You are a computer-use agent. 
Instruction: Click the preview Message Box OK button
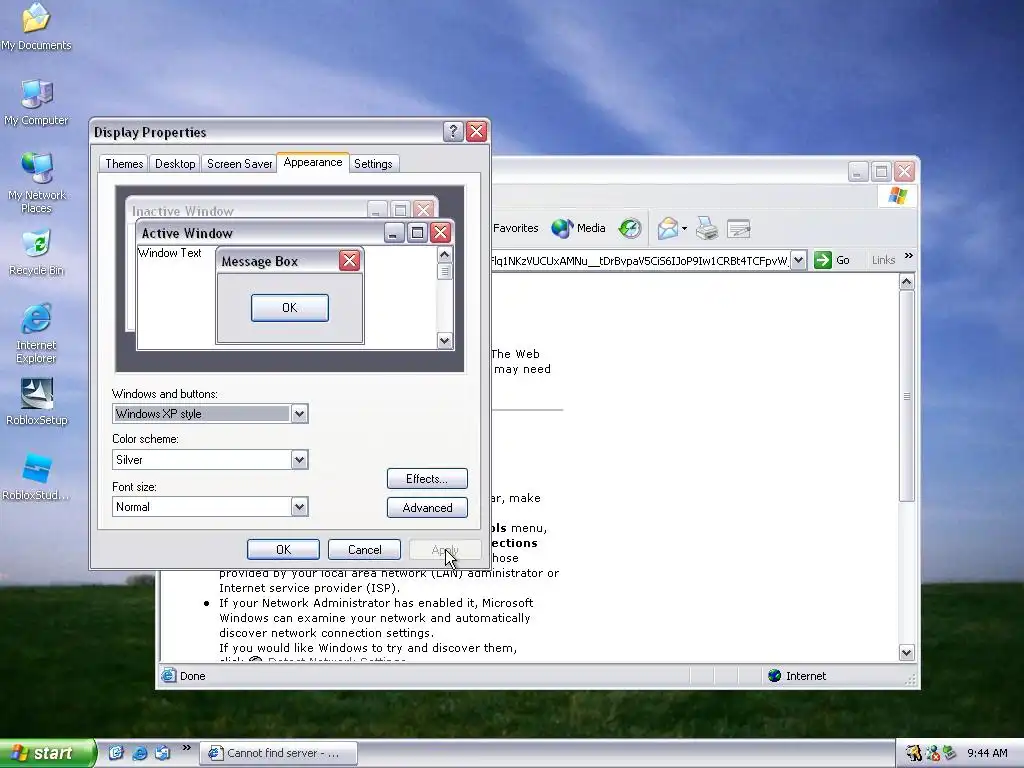point(290,308)
